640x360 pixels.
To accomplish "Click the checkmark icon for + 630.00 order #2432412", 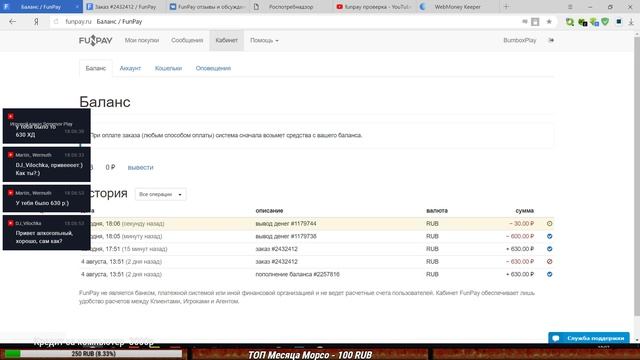I will click(549, 249).
